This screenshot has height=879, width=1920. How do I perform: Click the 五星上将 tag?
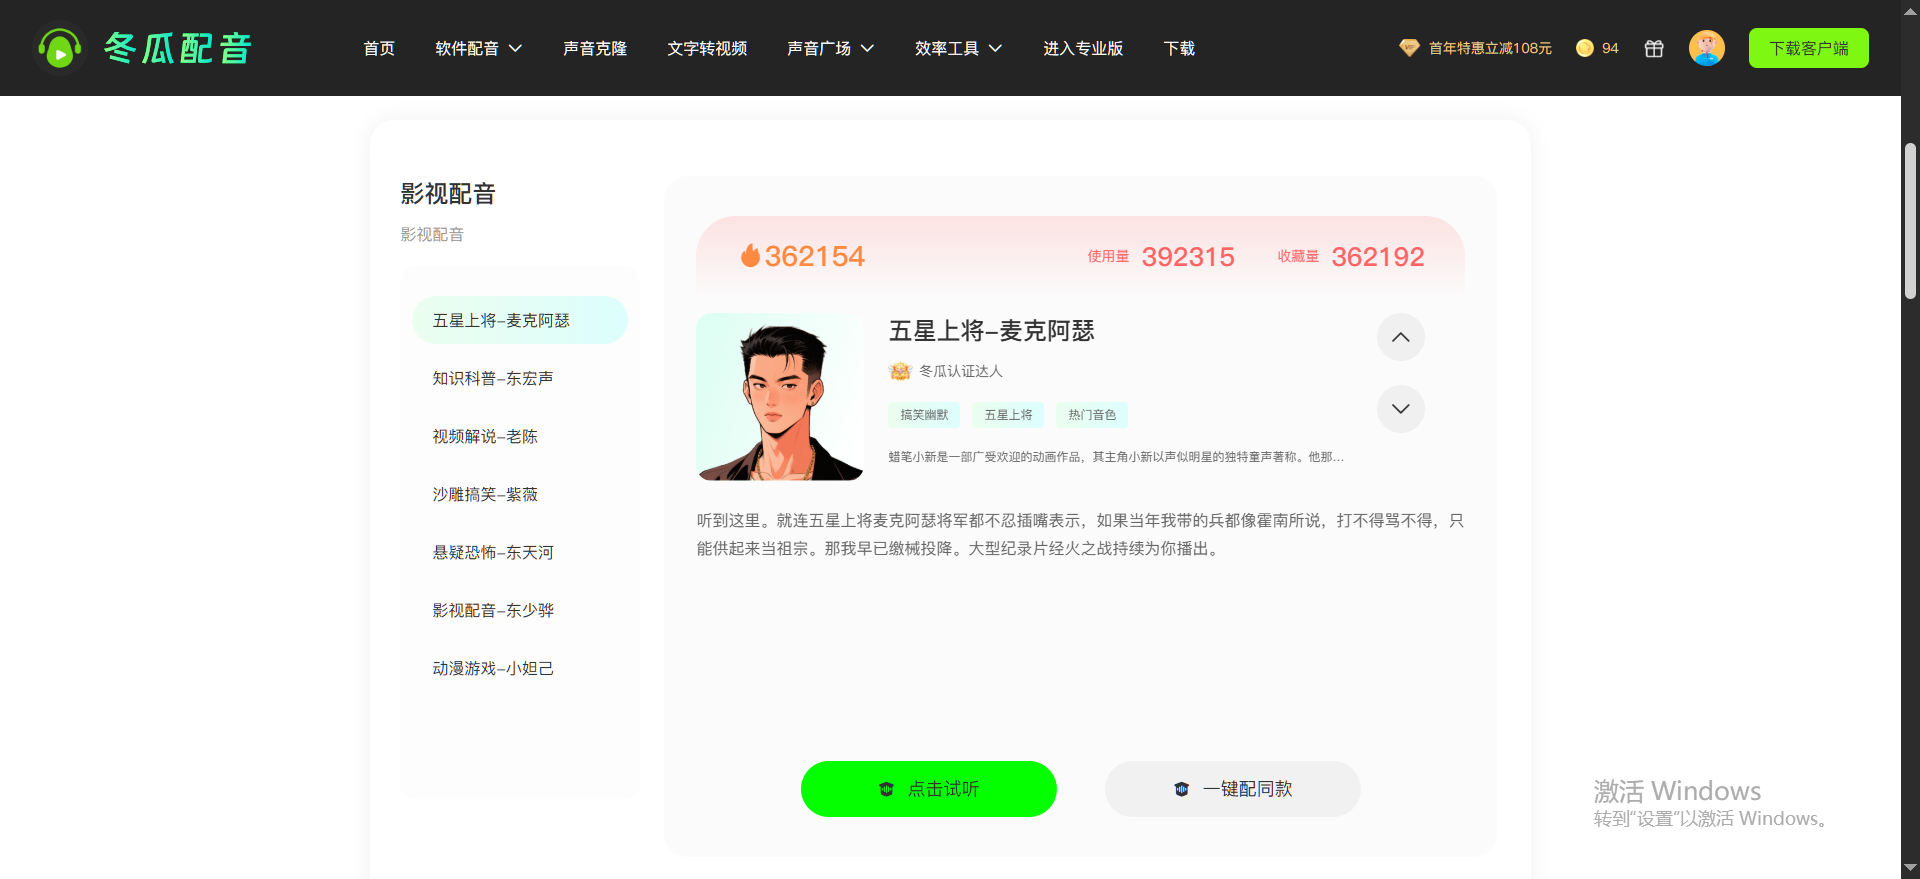click(1008, 415)
